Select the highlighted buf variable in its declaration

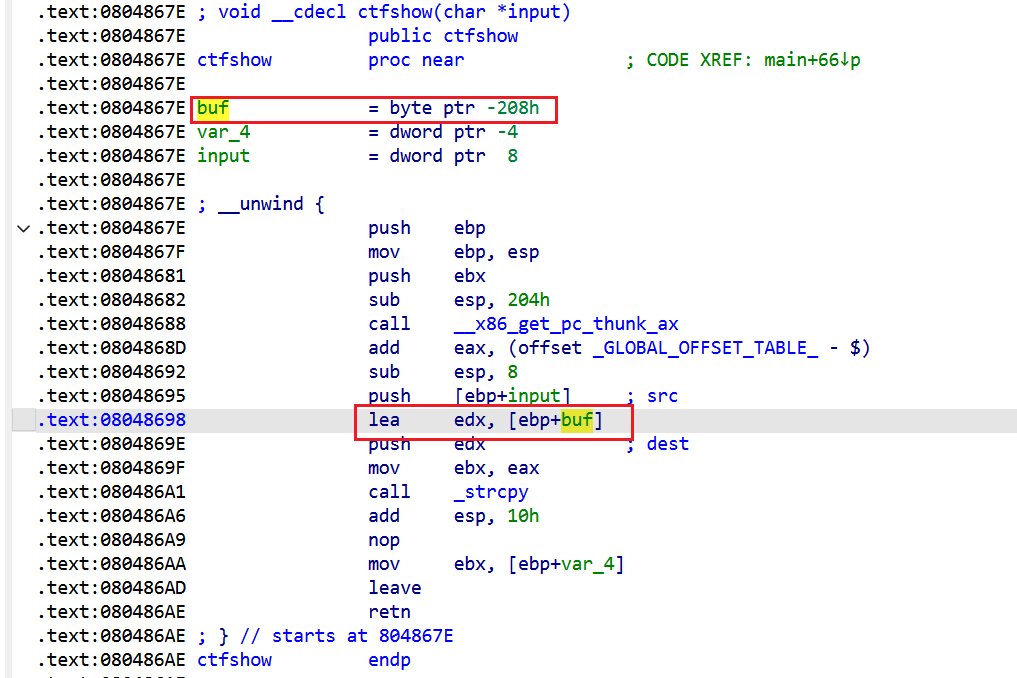(x=213, y=108)
